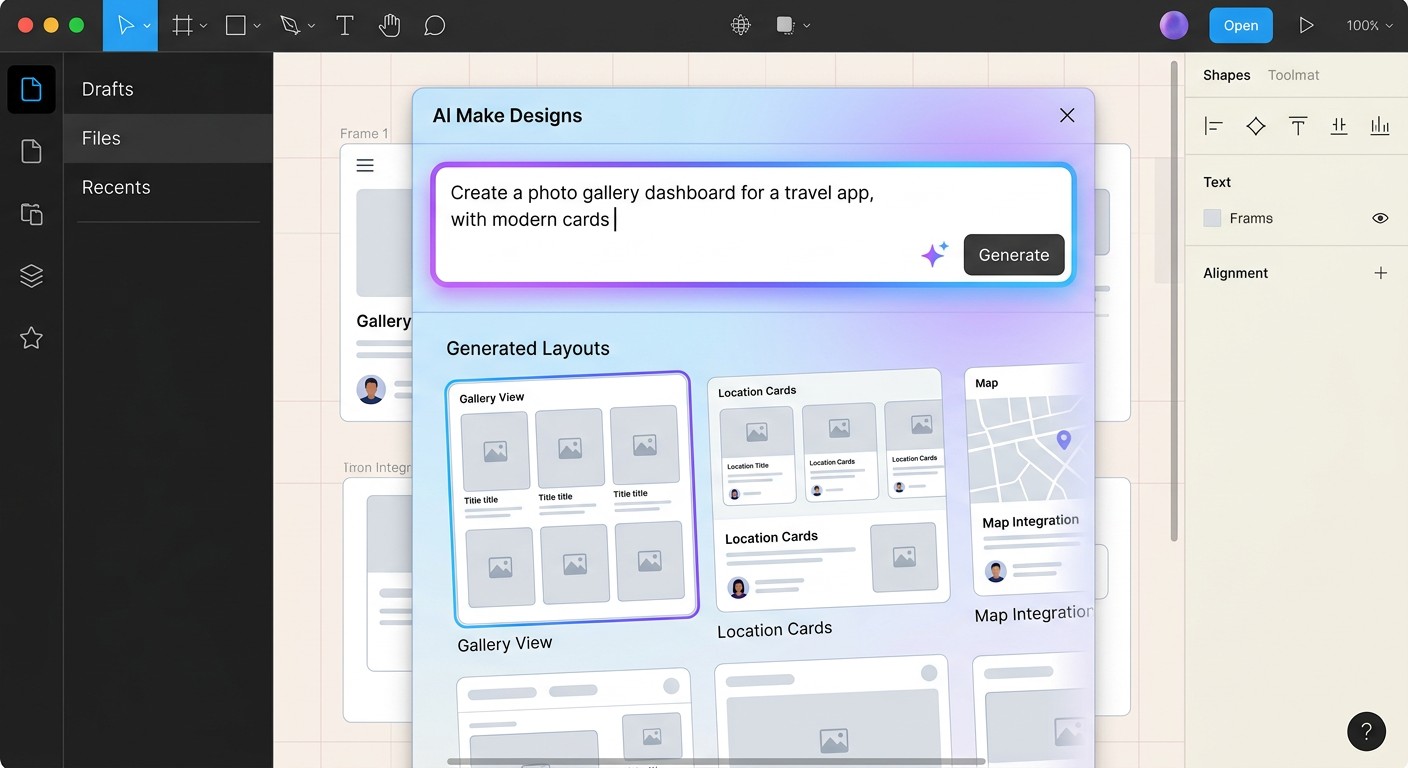Click the blue Open button
The height and width of the screenshot is (768, 1408).
pyautogui.click(x=1241, y=26)
